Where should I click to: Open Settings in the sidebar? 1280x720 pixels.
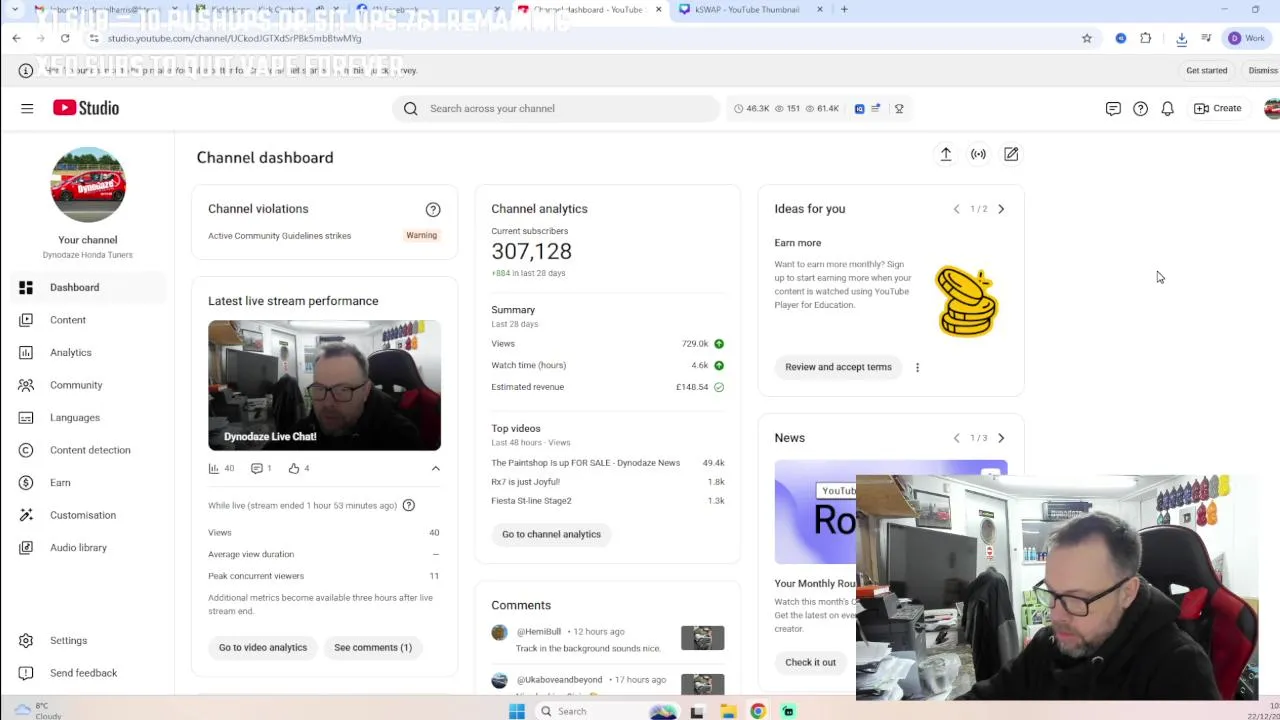87,640
